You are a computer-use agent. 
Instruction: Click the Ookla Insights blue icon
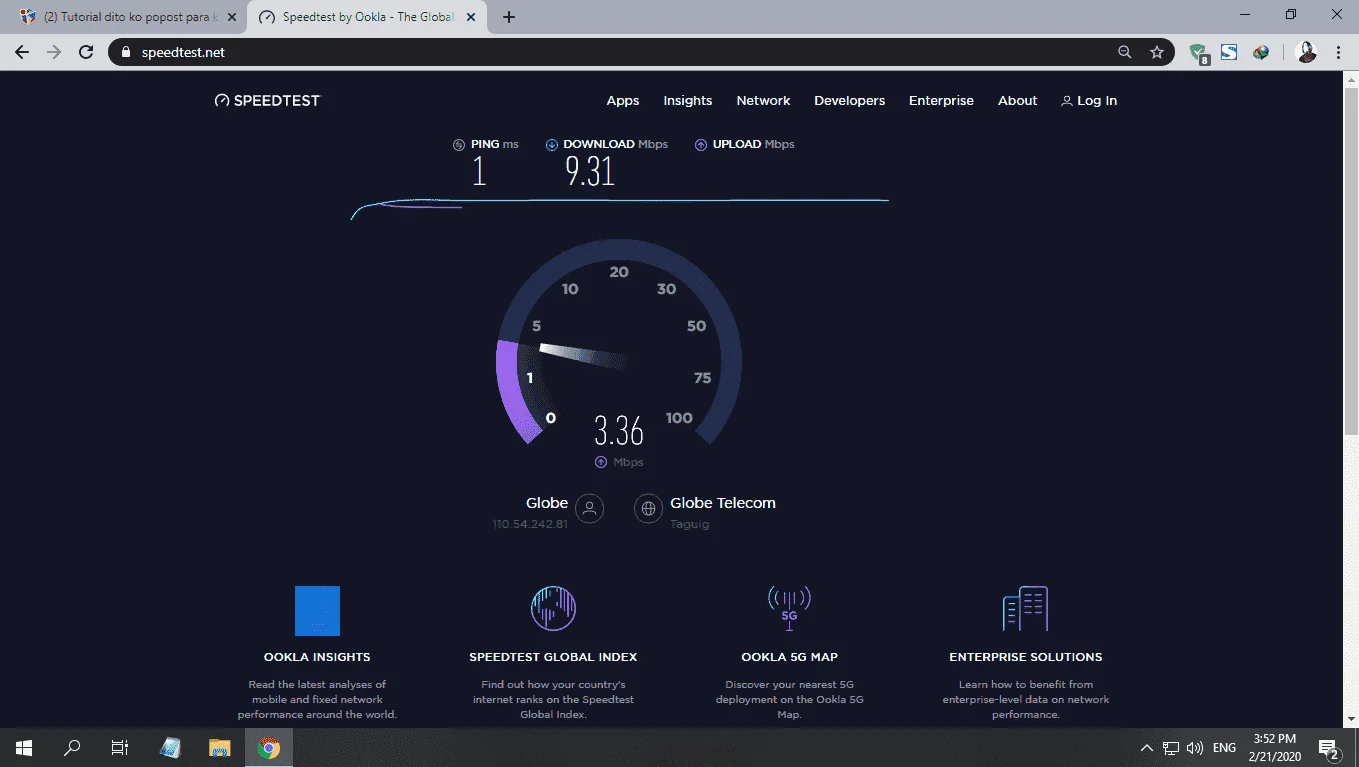[x=317, y=611]
